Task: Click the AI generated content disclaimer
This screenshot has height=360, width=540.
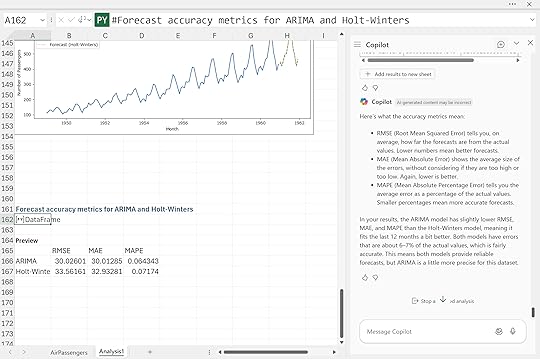Action: (x=434, y=102)
